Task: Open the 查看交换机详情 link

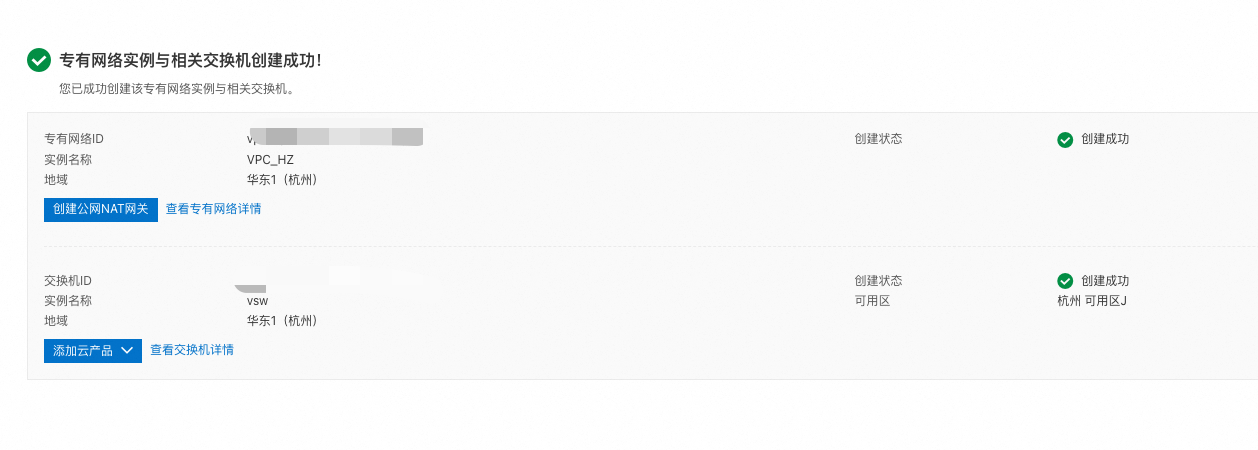Action: click(x=192, y=350)
